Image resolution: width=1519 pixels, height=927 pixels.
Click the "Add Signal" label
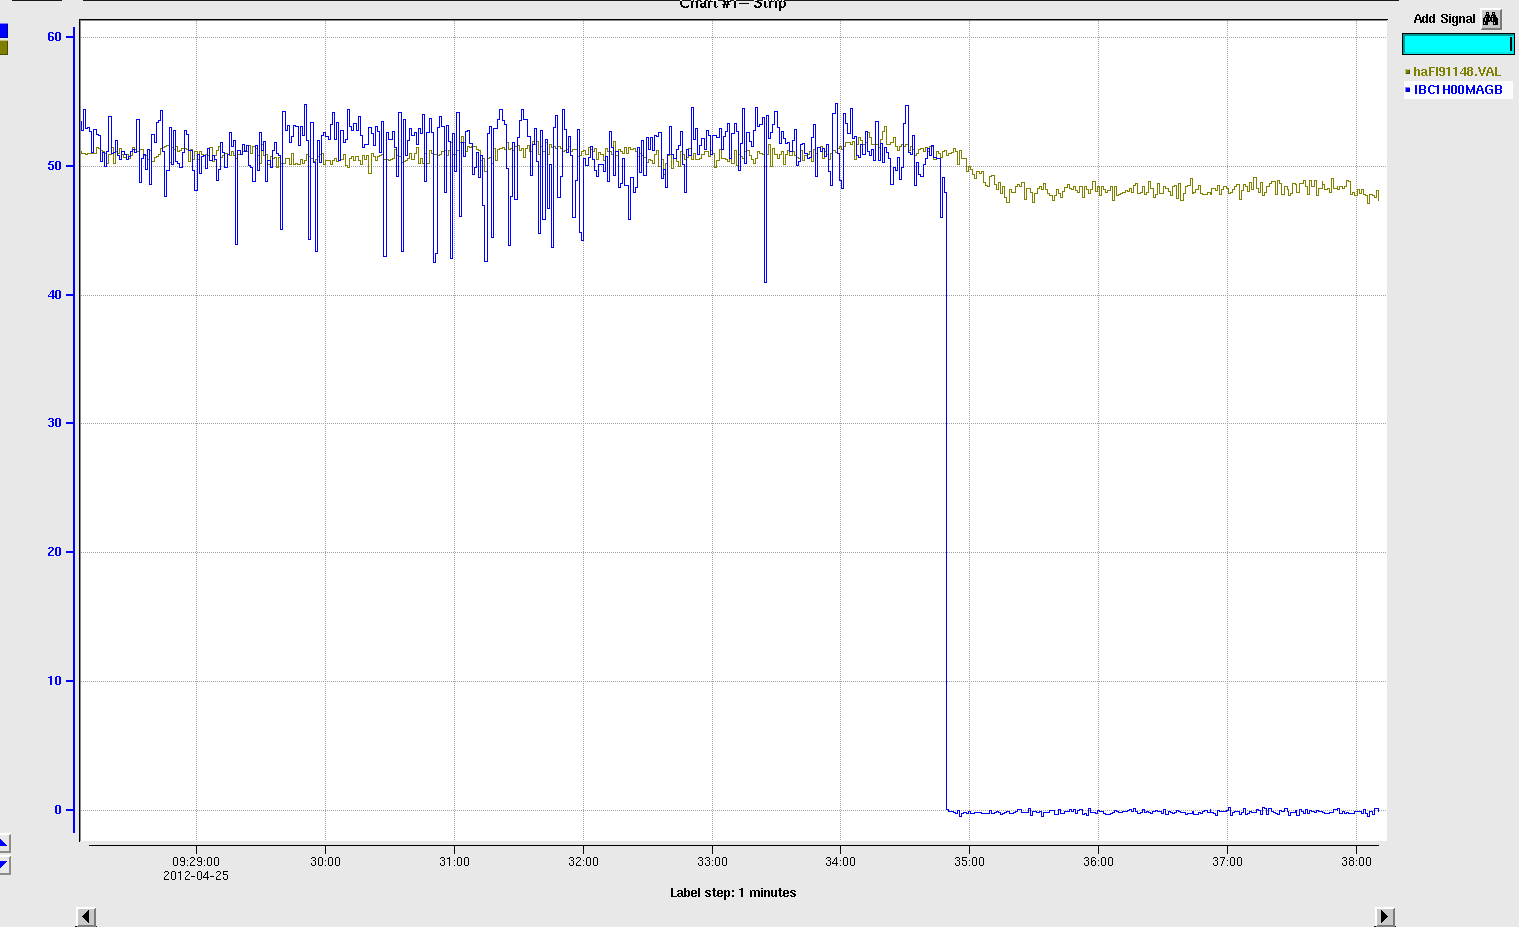click(x=1444, y=19)
